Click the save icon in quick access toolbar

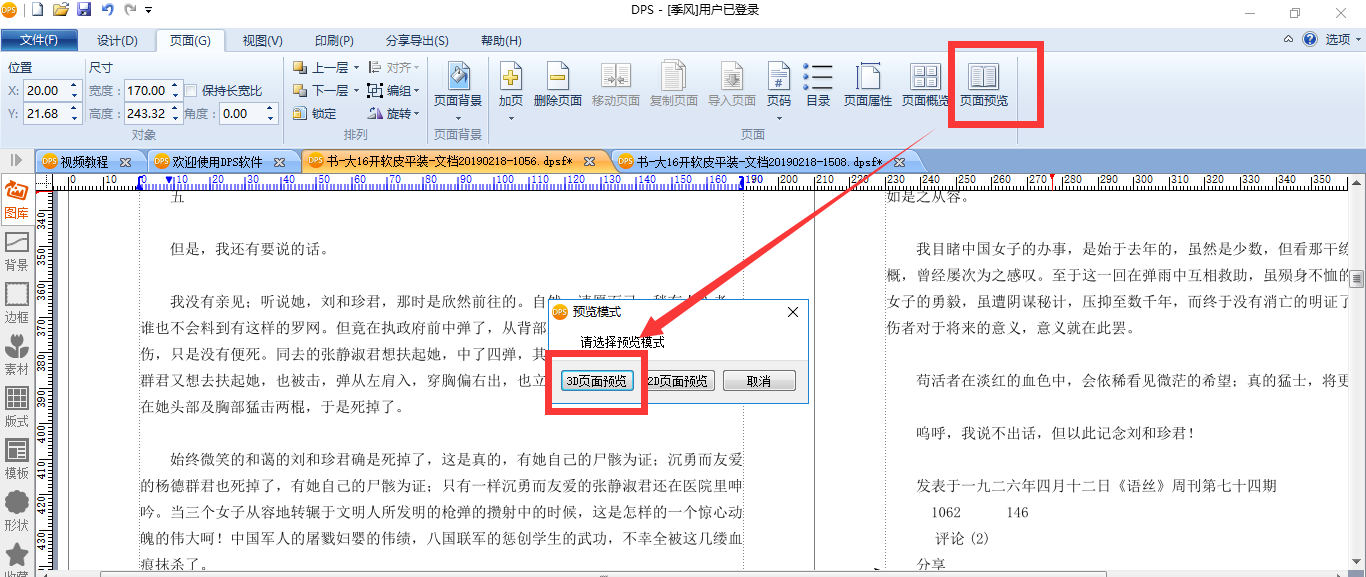pyautogui.click(x=84, y=10)
